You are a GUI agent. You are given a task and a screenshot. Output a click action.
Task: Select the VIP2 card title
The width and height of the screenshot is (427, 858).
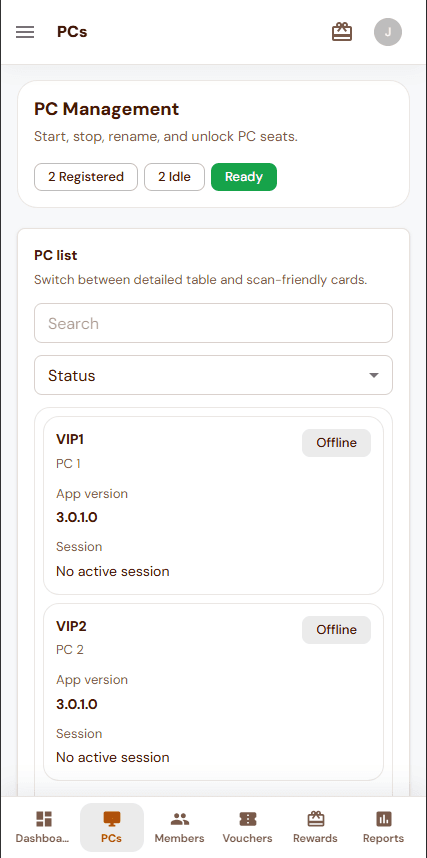pos(71,626)
